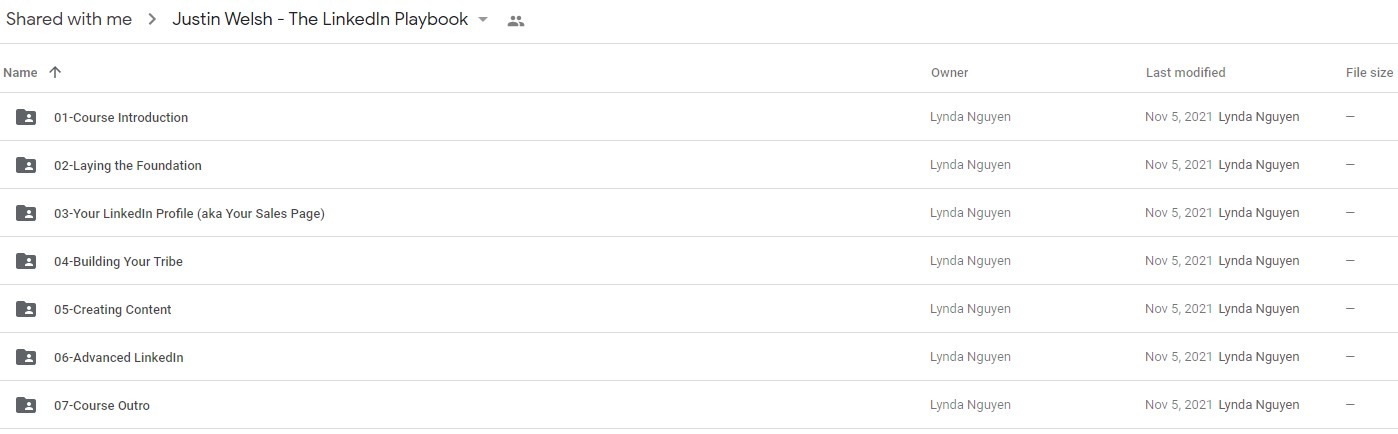Expand the breadcrumb chevron after Shared with me
The height and width of the screenshot is (434, 1398).
point(152,20)
